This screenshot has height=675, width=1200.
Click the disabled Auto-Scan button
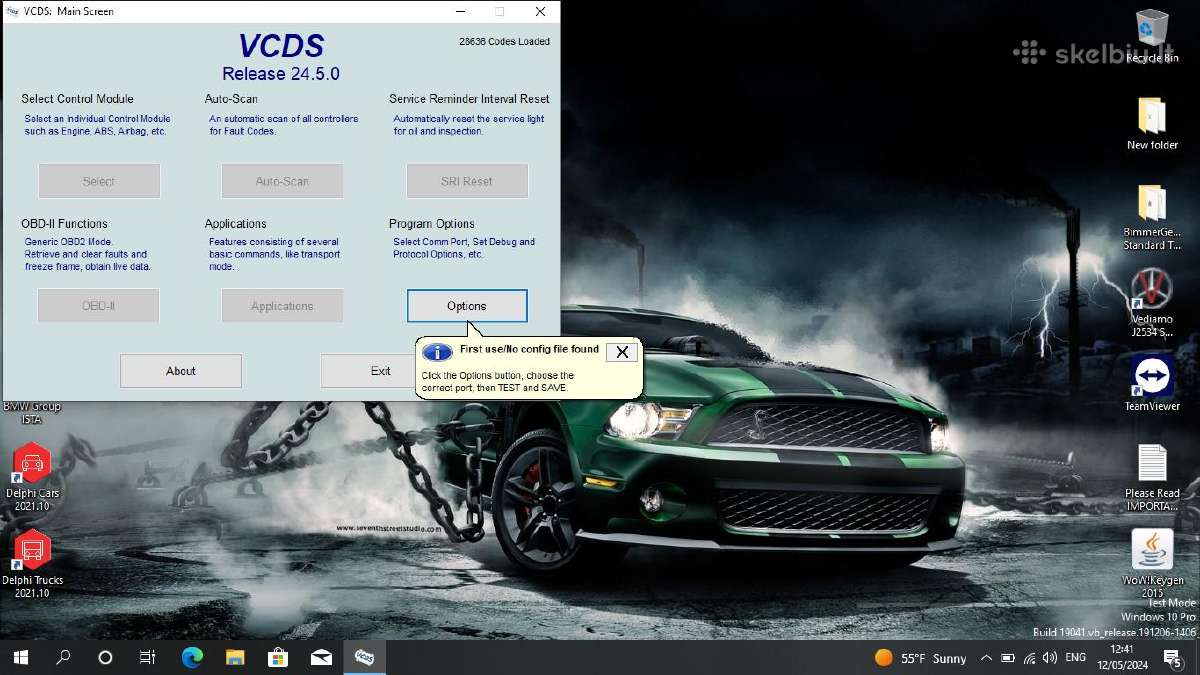pyautogui.click(x=282, y=181)
